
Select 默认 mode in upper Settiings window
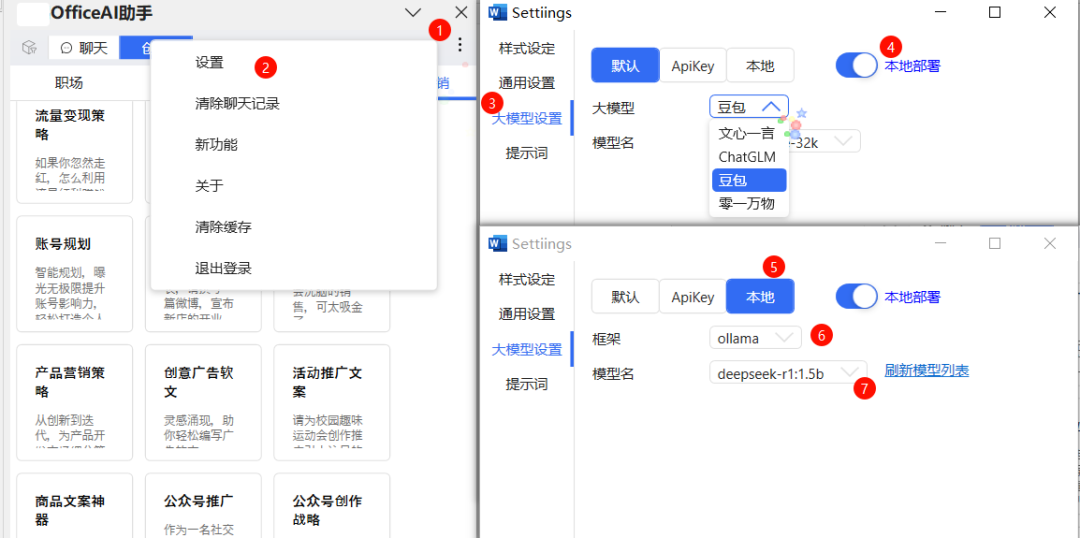pyautogui.click(x=625, y=66)
